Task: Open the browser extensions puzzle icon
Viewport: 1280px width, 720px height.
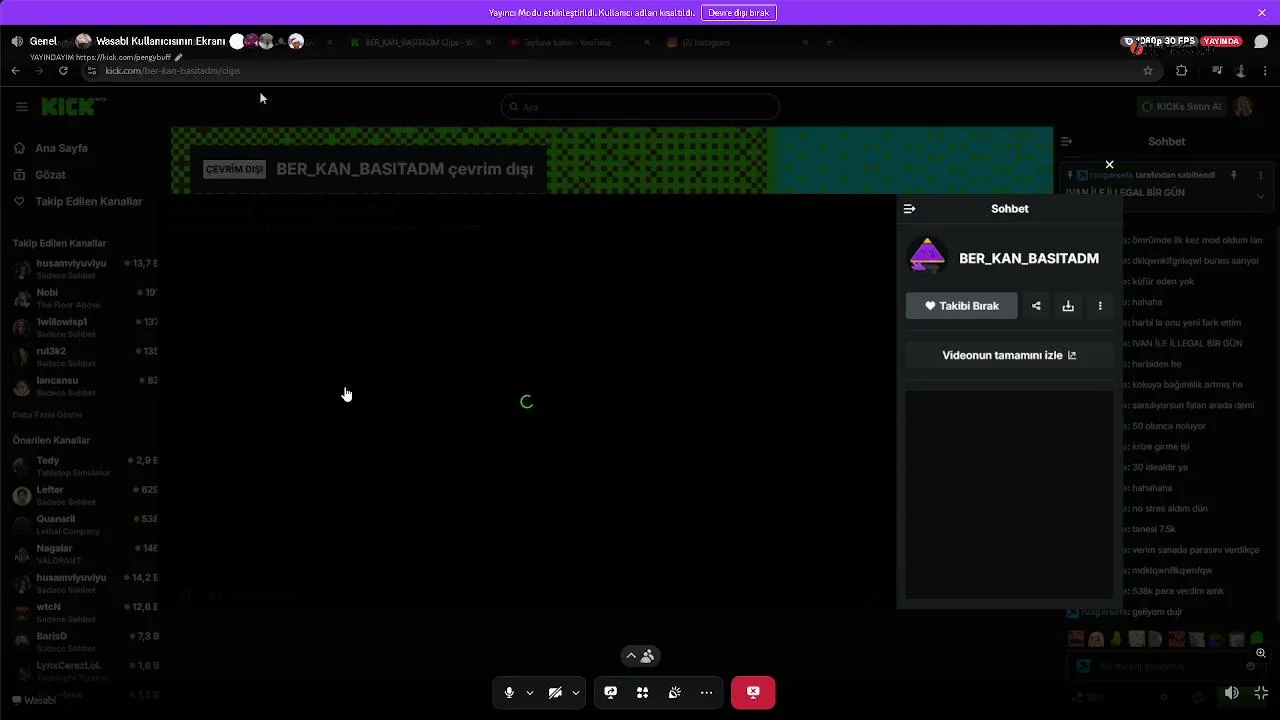Action: pyautogui.click(x=1182, y=71)
